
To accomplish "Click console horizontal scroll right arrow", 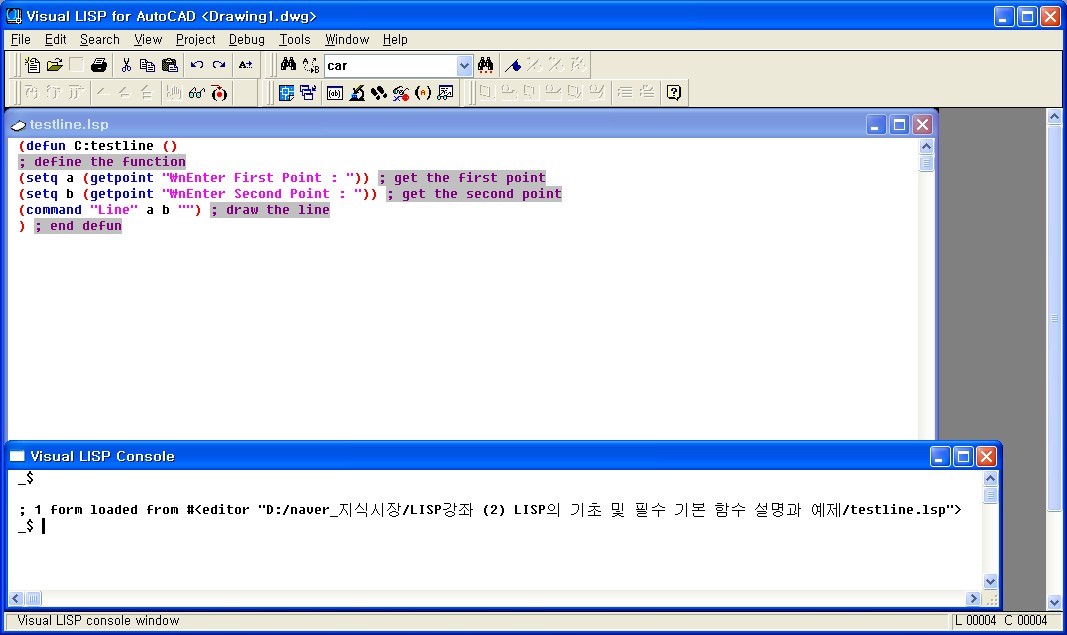I will (973, 598).
